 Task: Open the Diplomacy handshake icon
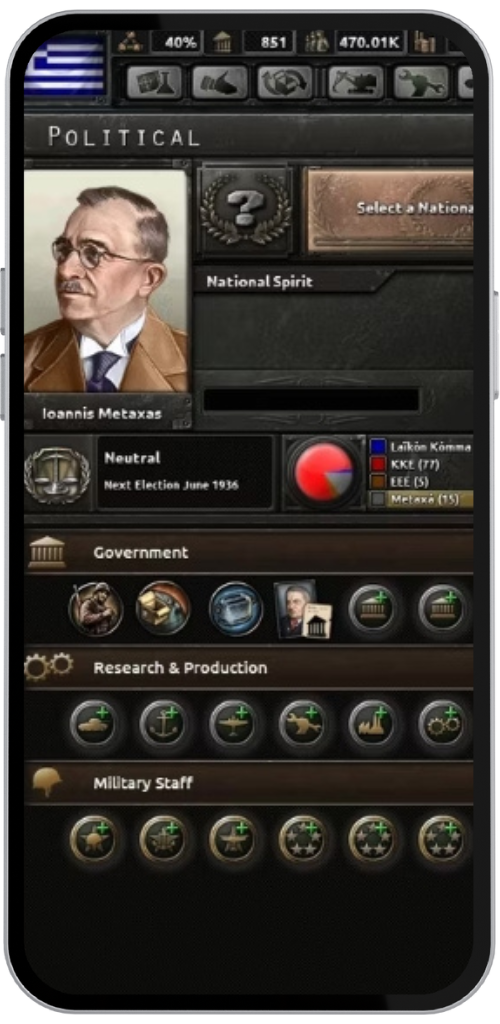[220, 83]
